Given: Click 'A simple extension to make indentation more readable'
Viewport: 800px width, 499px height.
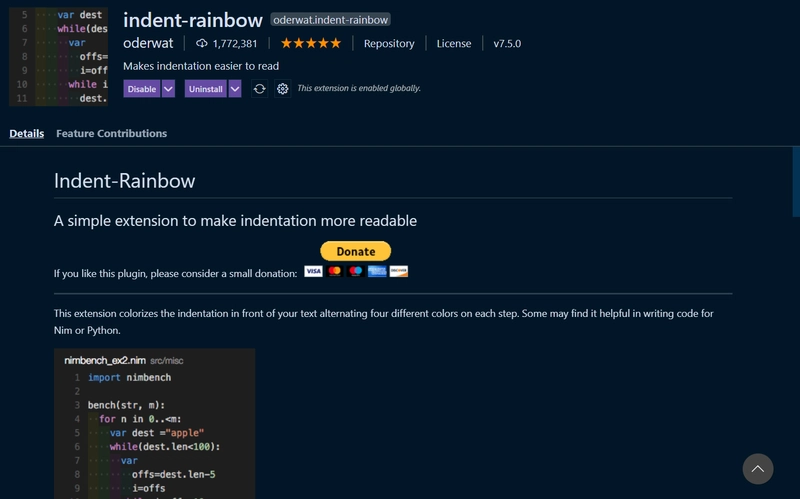Looking at the screenshot, I should point(235,220).
